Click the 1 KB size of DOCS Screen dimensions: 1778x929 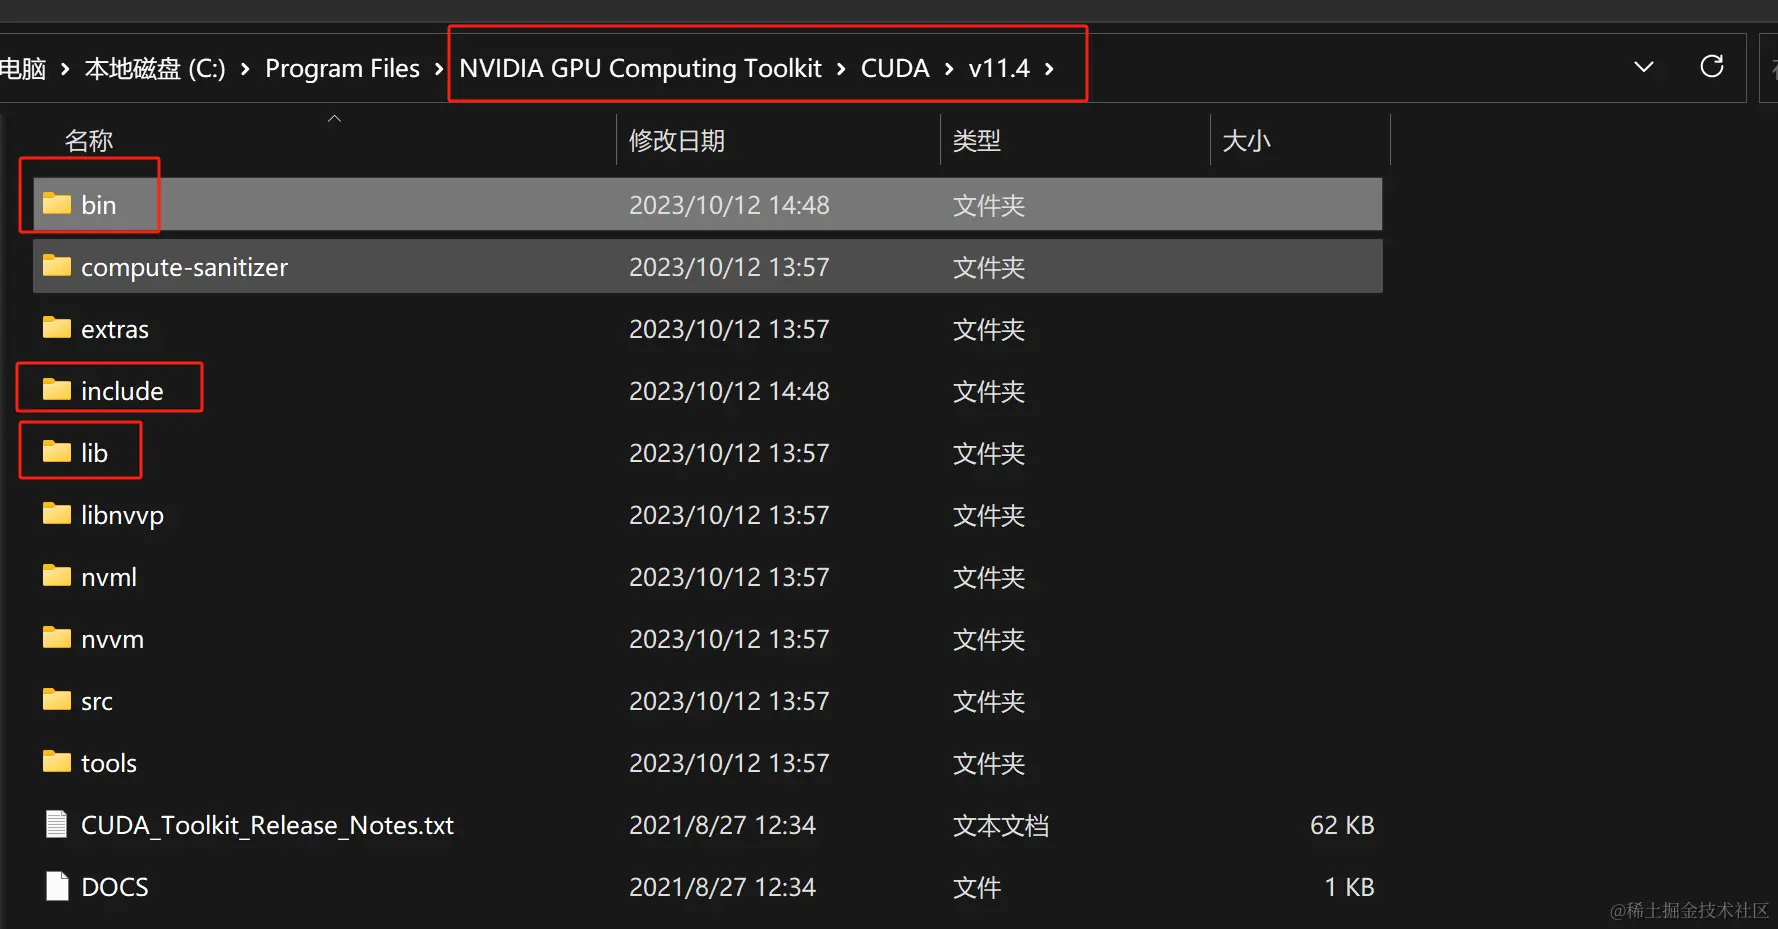click(1350, 887)
